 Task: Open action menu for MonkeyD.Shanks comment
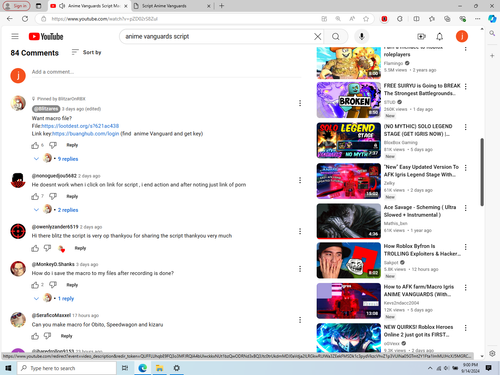(x=300, y=269)
